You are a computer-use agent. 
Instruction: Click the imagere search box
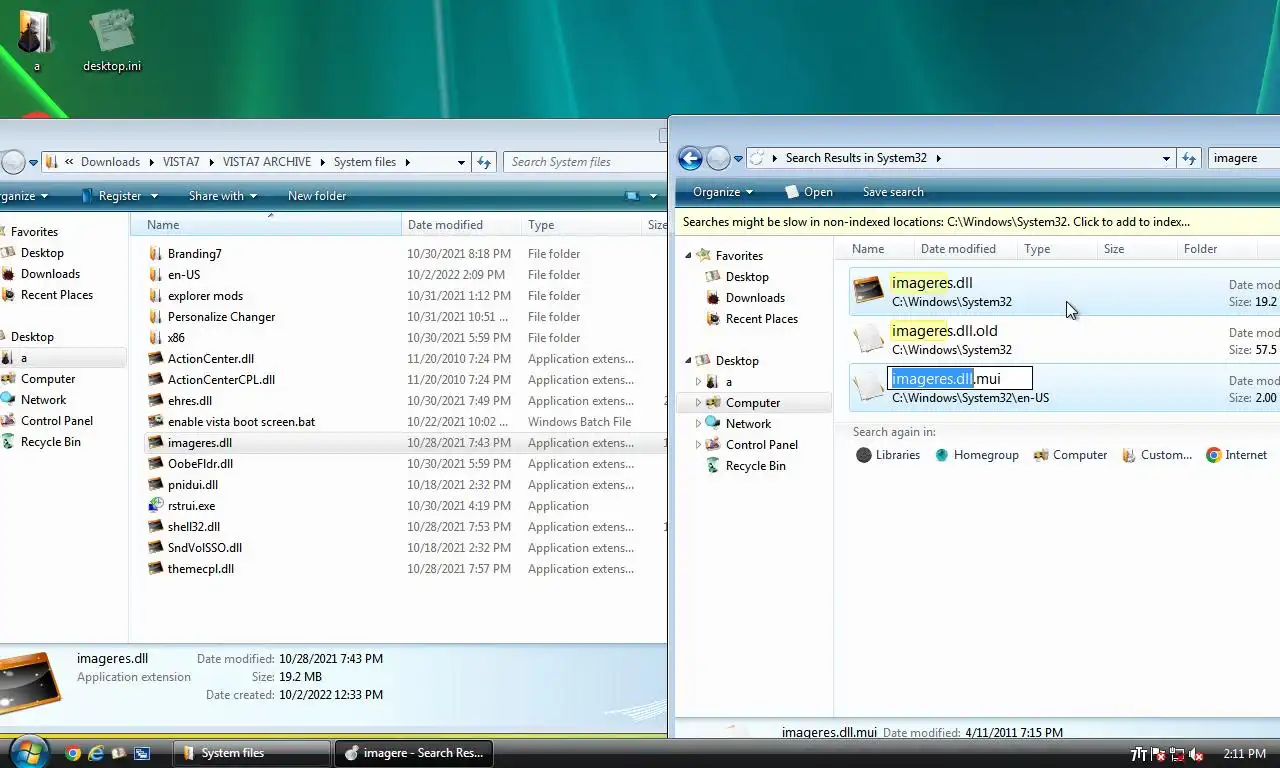(1243, 158)
